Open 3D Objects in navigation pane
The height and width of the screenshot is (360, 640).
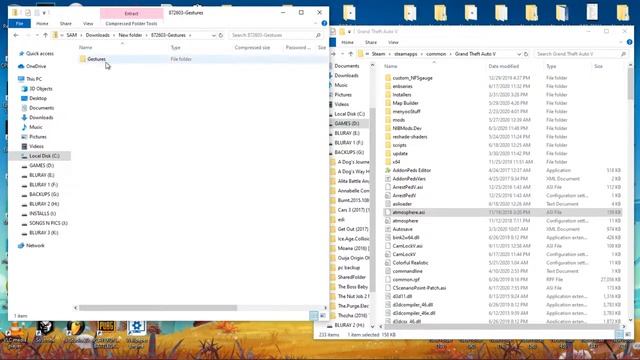[40, 89]
